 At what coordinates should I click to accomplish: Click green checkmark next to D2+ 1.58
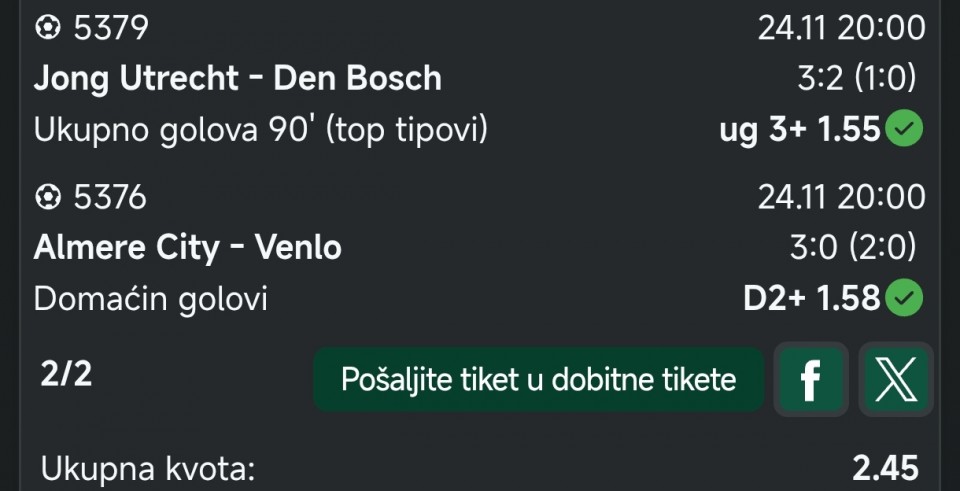[x=906, y=298]
